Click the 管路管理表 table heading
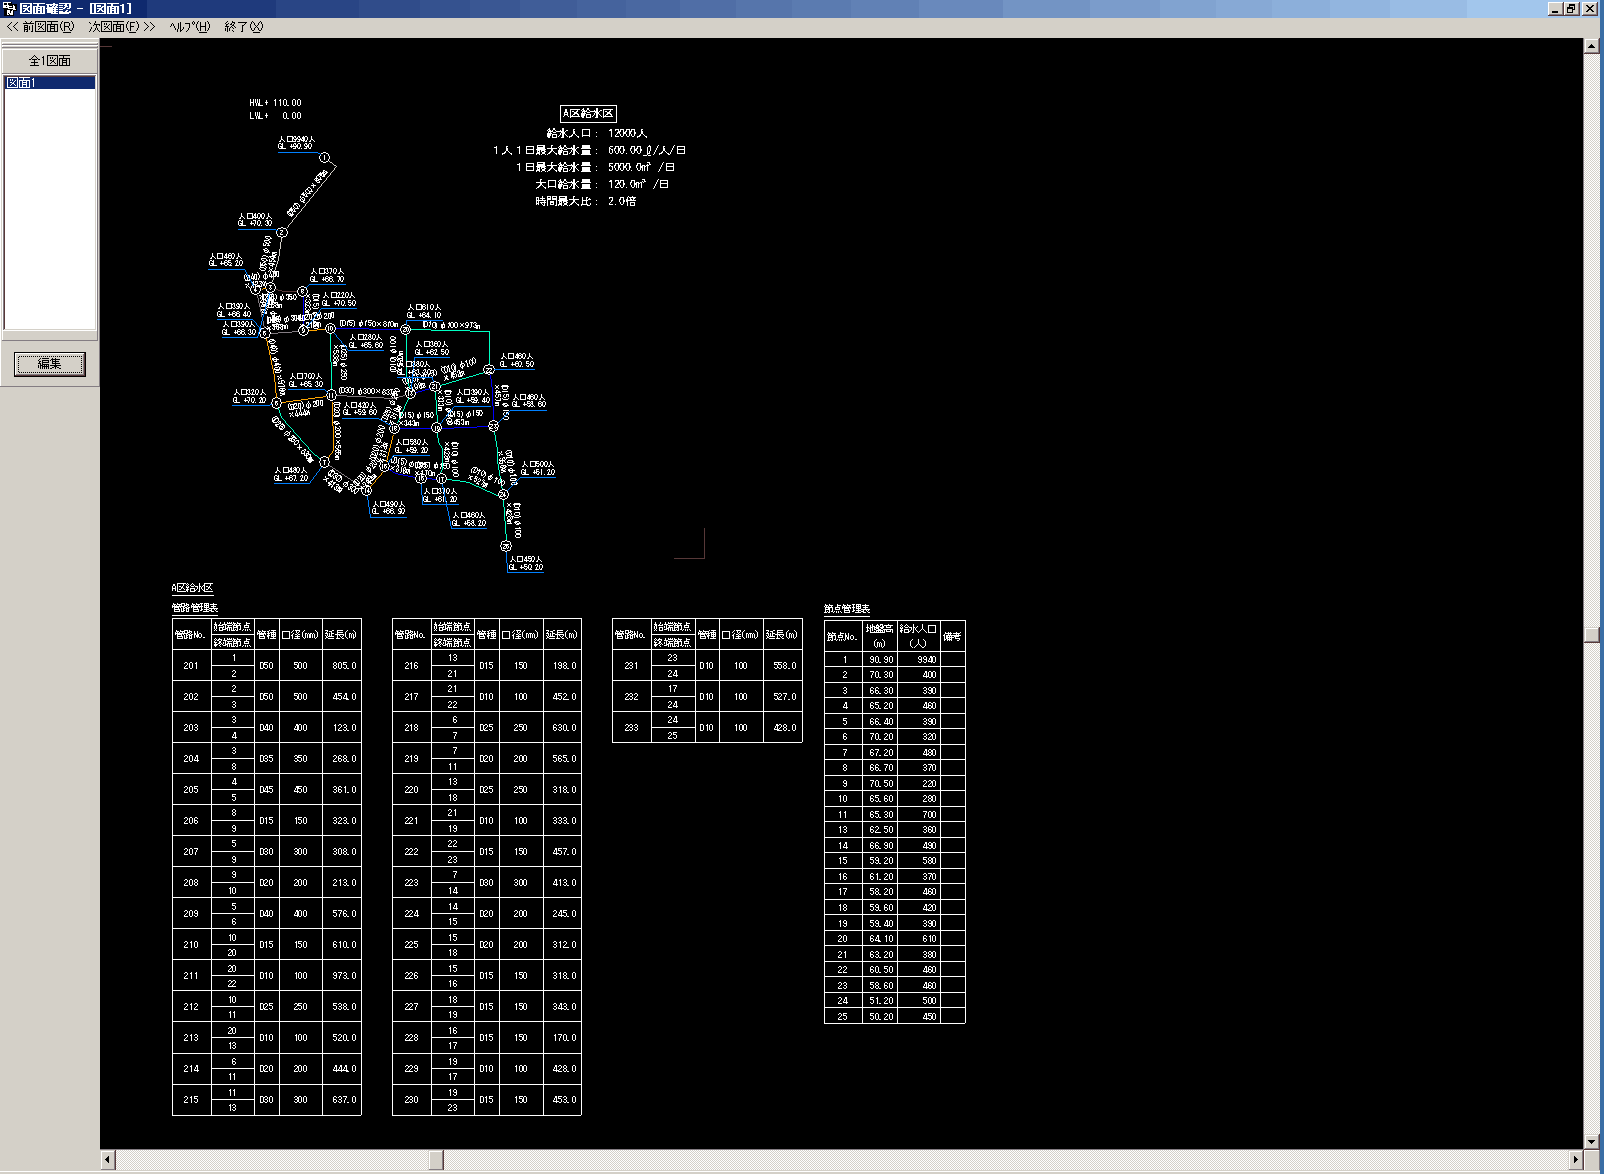 (x=195, y=608)
